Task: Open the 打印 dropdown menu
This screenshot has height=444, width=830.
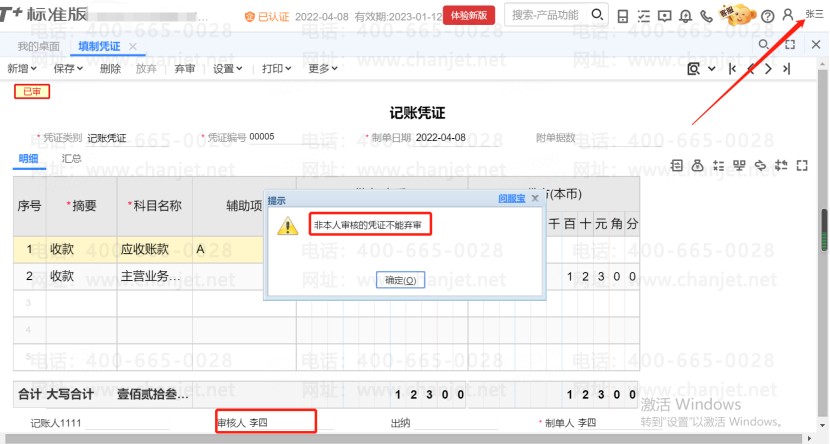Action: pos(276,69)
